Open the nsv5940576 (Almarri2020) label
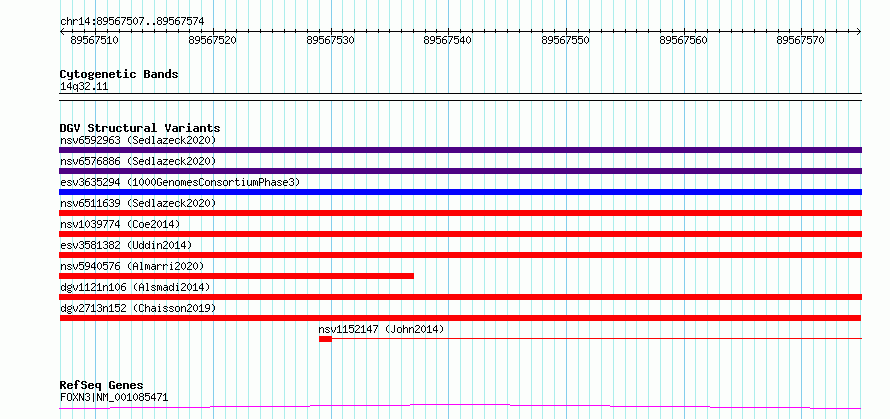This screenshot has width=890, height=419. click(x=132, y=266)
